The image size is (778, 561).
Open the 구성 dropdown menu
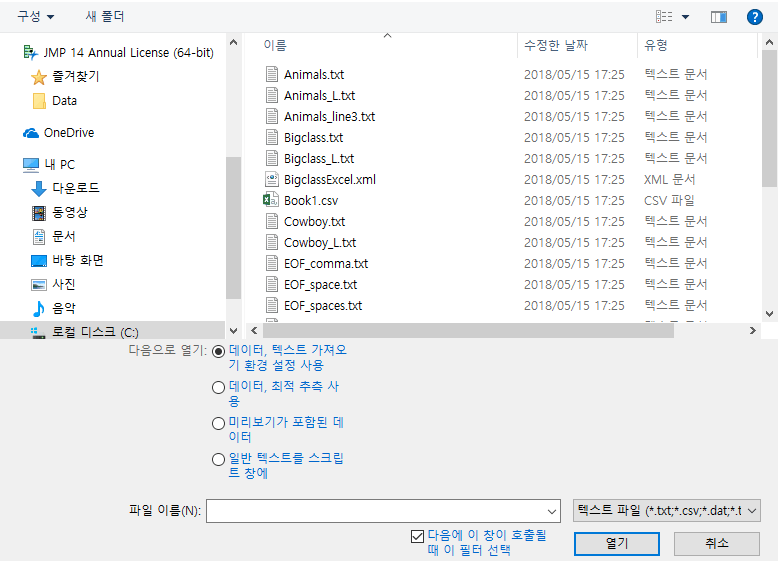tap(36, 16)
